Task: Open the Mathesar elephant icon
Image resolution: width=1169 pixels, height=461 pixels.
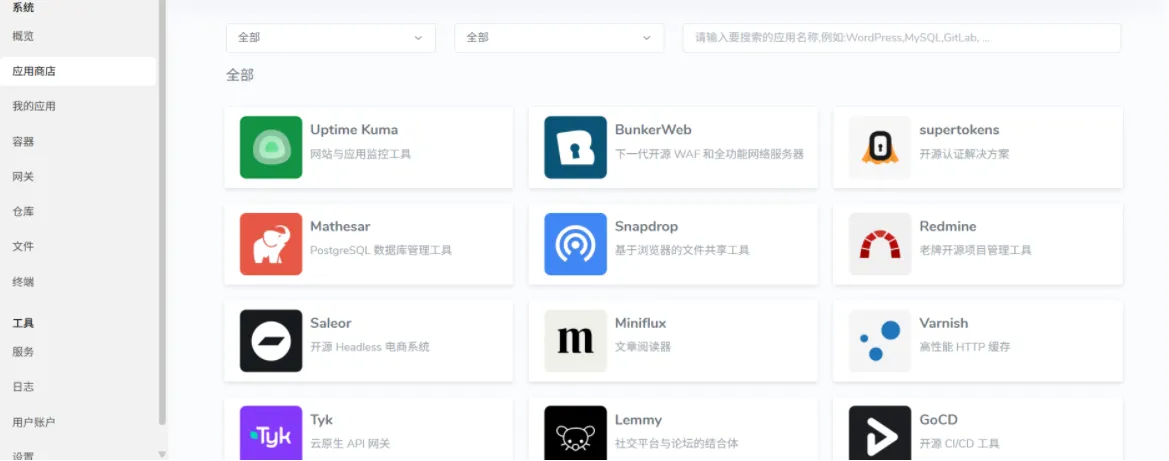Action: point(271,244)
